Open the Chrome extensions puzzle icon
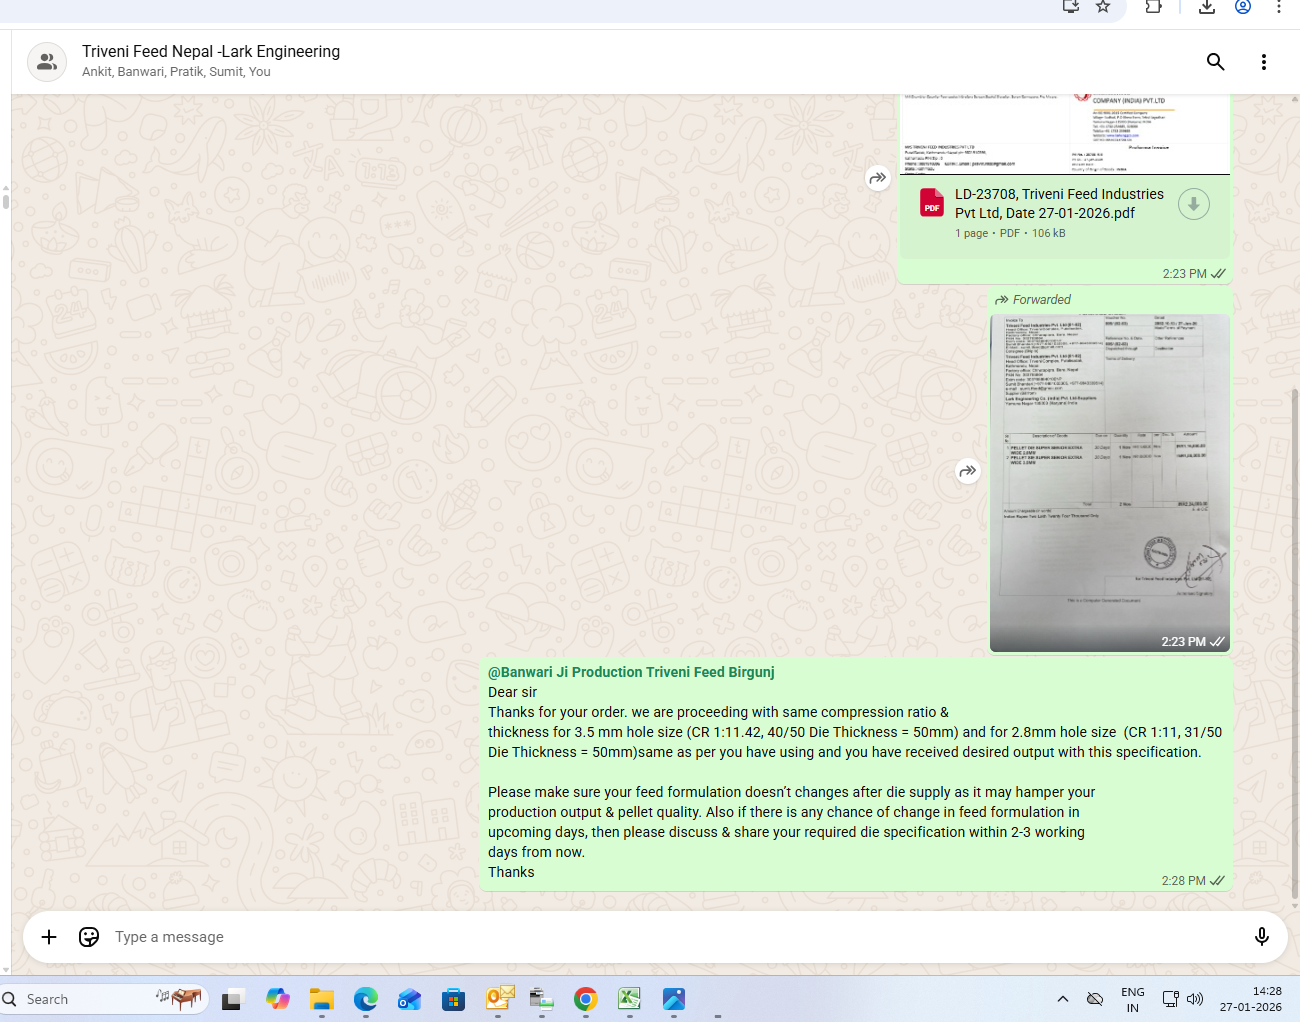The width and height of the screenshot is (1300, 1022). pyautogui.click(x=1153, y=7)
